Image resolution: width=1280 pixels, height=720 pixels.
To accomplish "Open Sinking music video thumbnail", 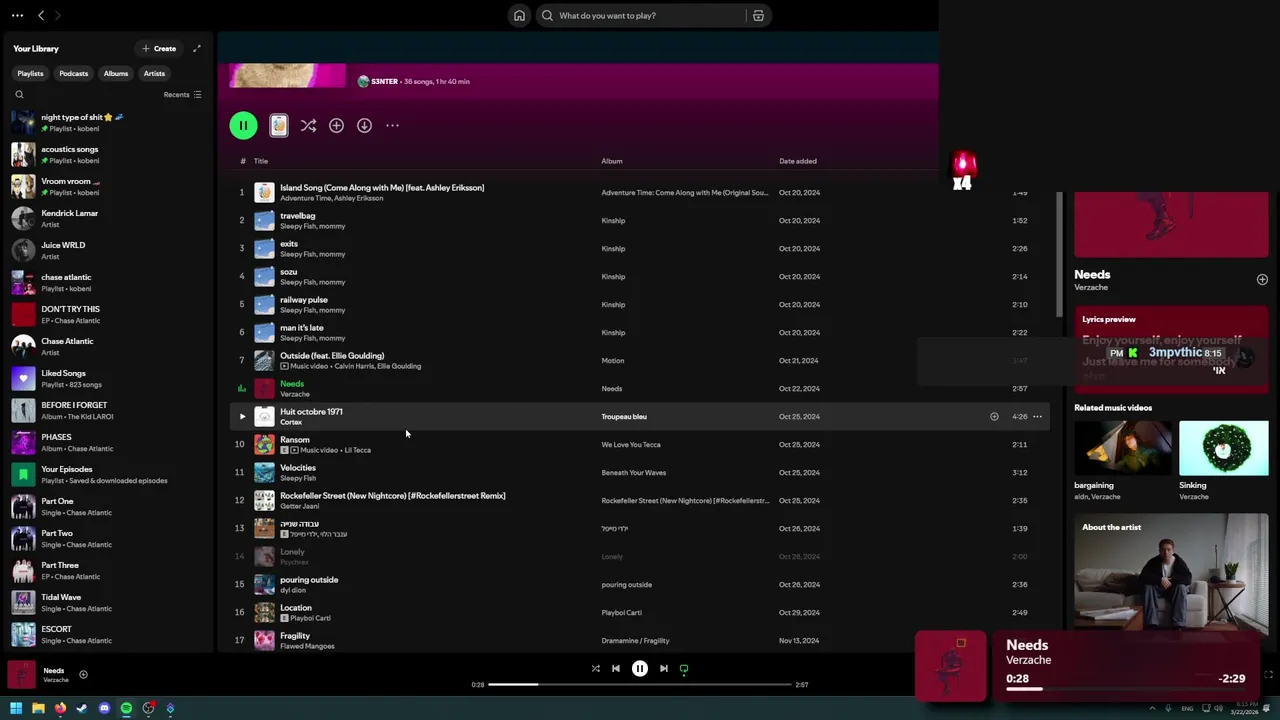I will (x=1223, y=448).
